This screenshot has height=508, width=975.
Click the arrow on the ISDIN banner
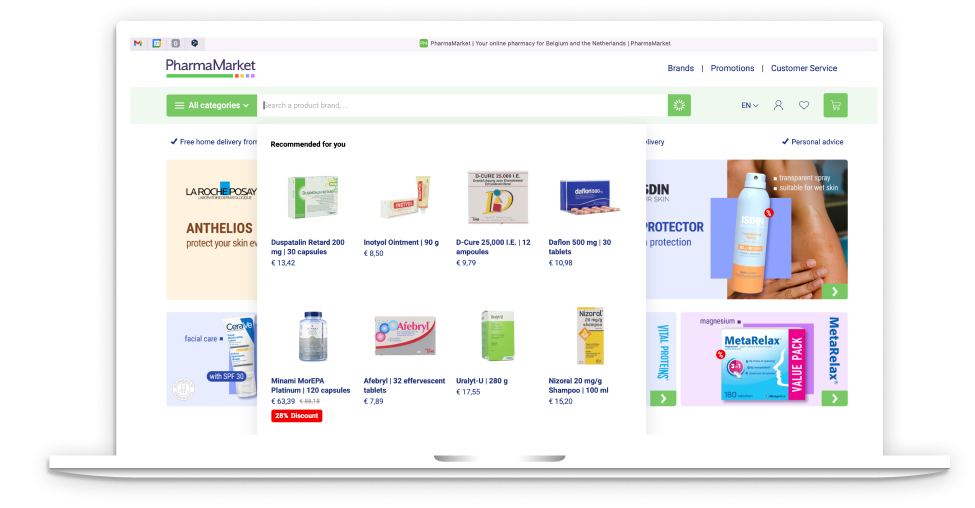pyautogui.click(x=835, y=291)
